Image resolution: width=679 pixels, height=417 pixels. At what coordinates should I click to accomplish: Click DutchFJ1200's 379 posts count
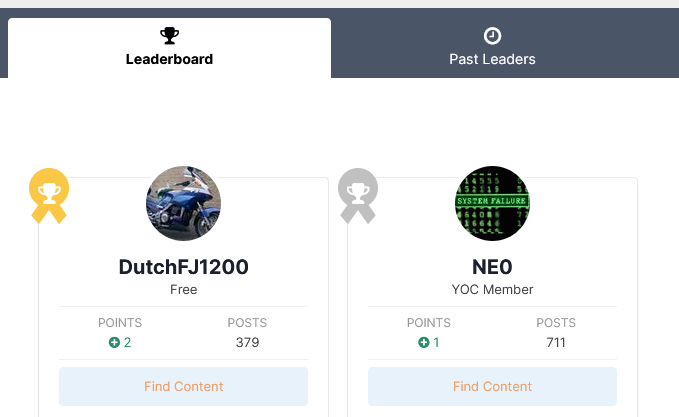pos(247,342)
